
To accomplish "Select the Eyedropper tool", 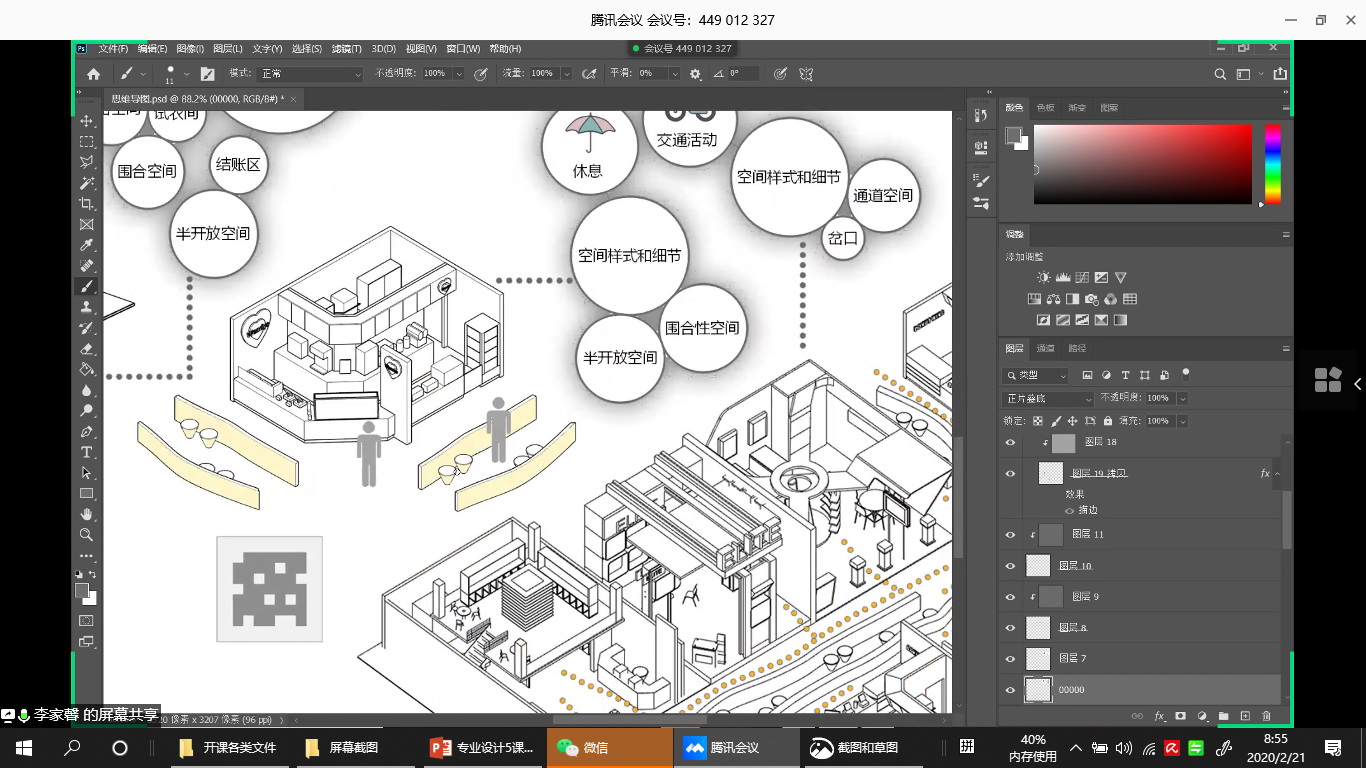I will tap(87, 245).
